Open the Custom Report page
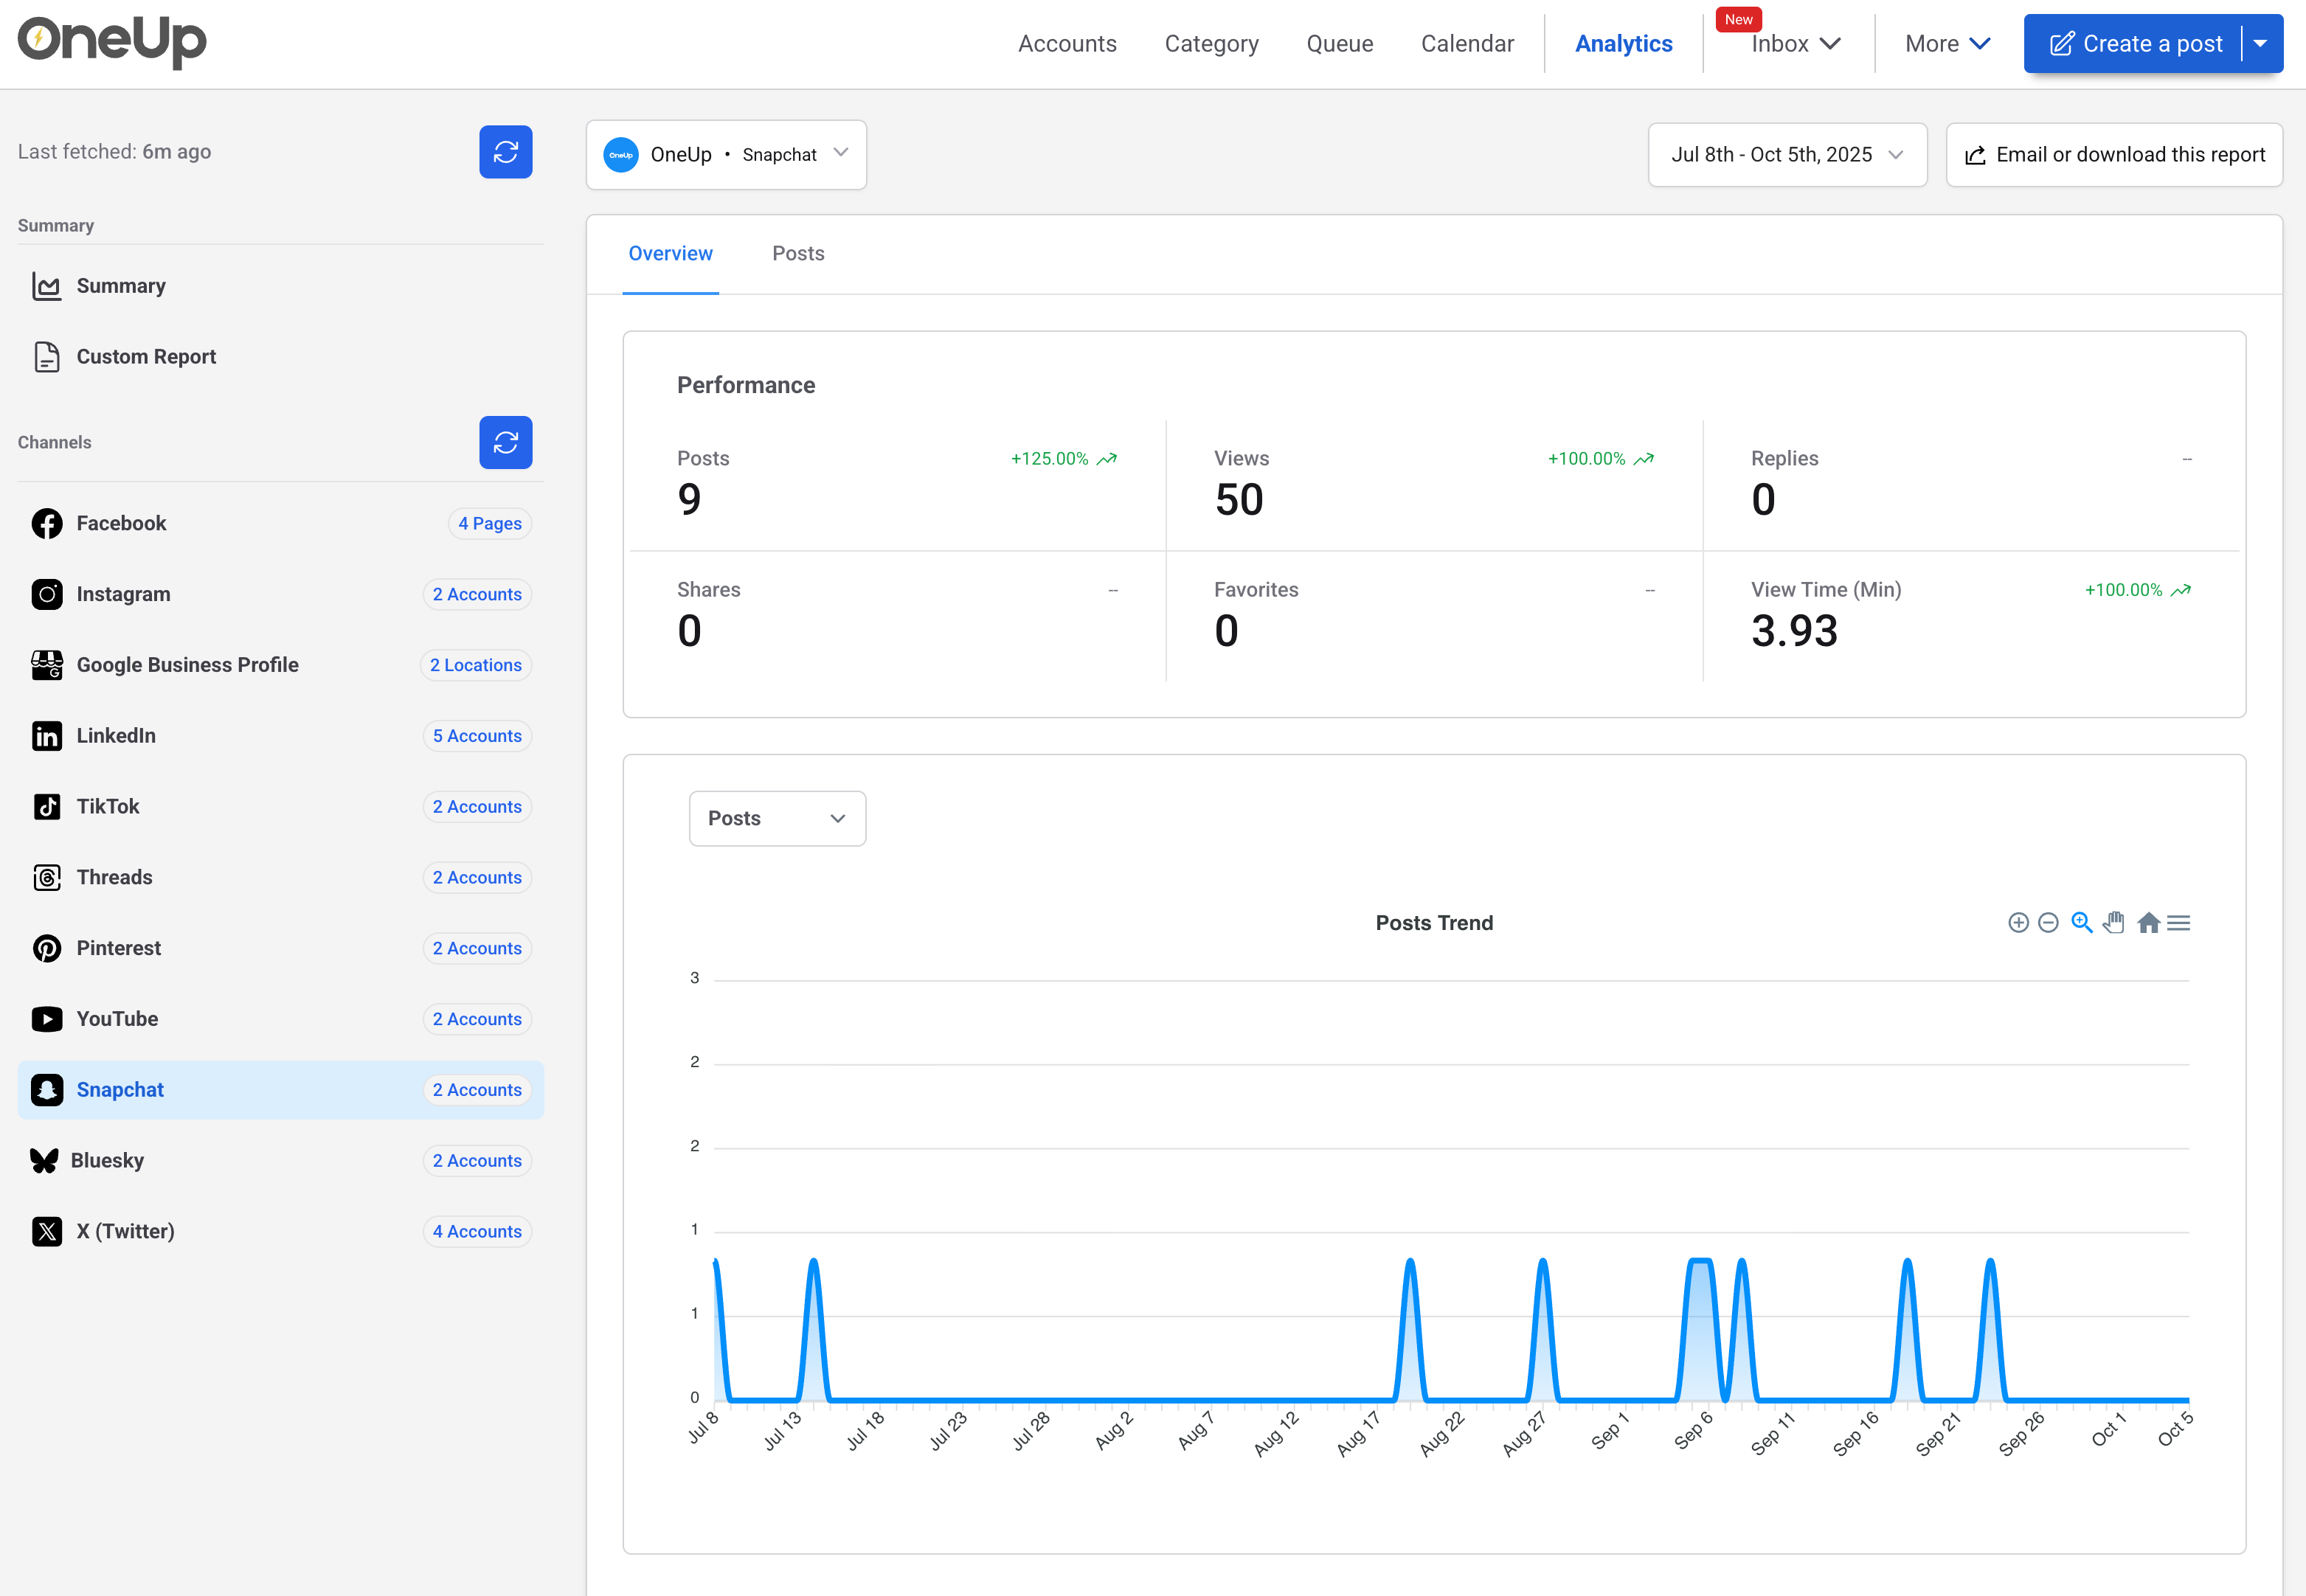The width and height of the screenshot is (2306, 1596). [x=146, y=357]
